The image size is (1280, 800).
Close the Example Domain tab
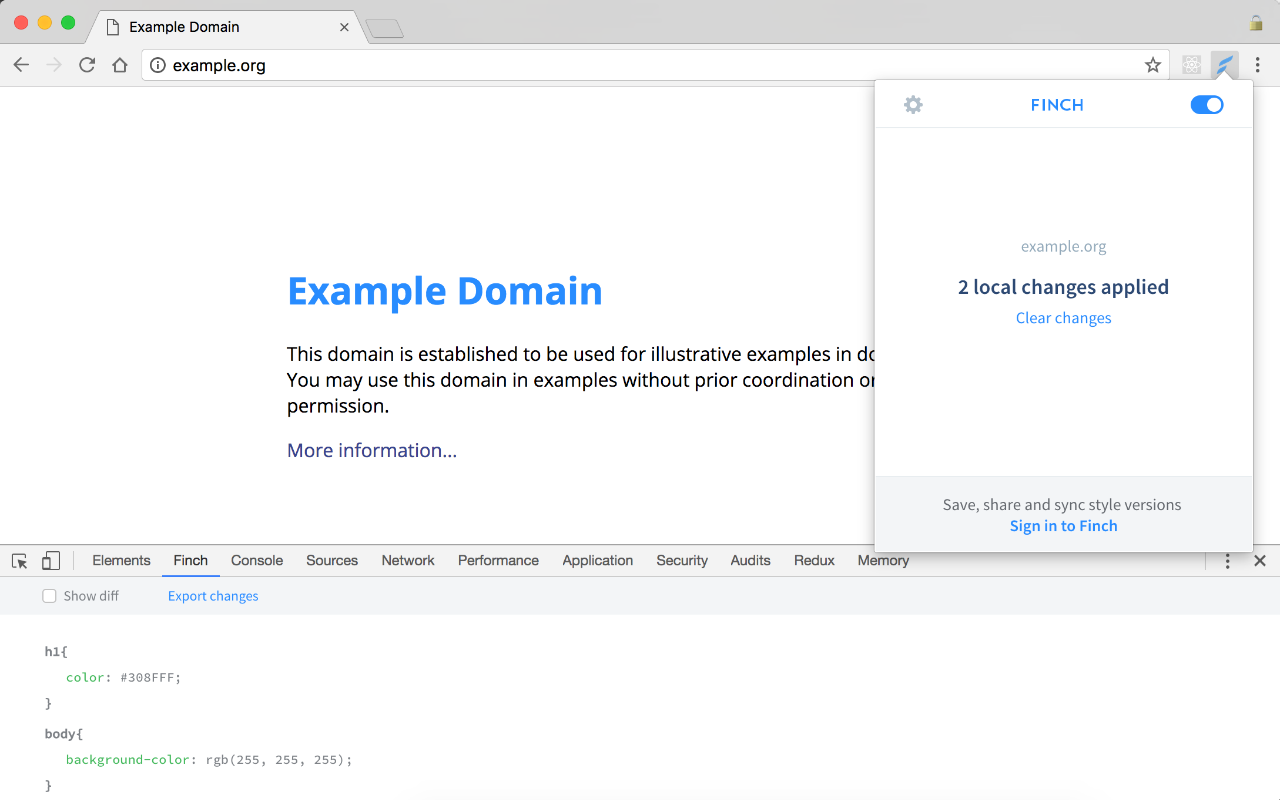[x=345, y=27]
